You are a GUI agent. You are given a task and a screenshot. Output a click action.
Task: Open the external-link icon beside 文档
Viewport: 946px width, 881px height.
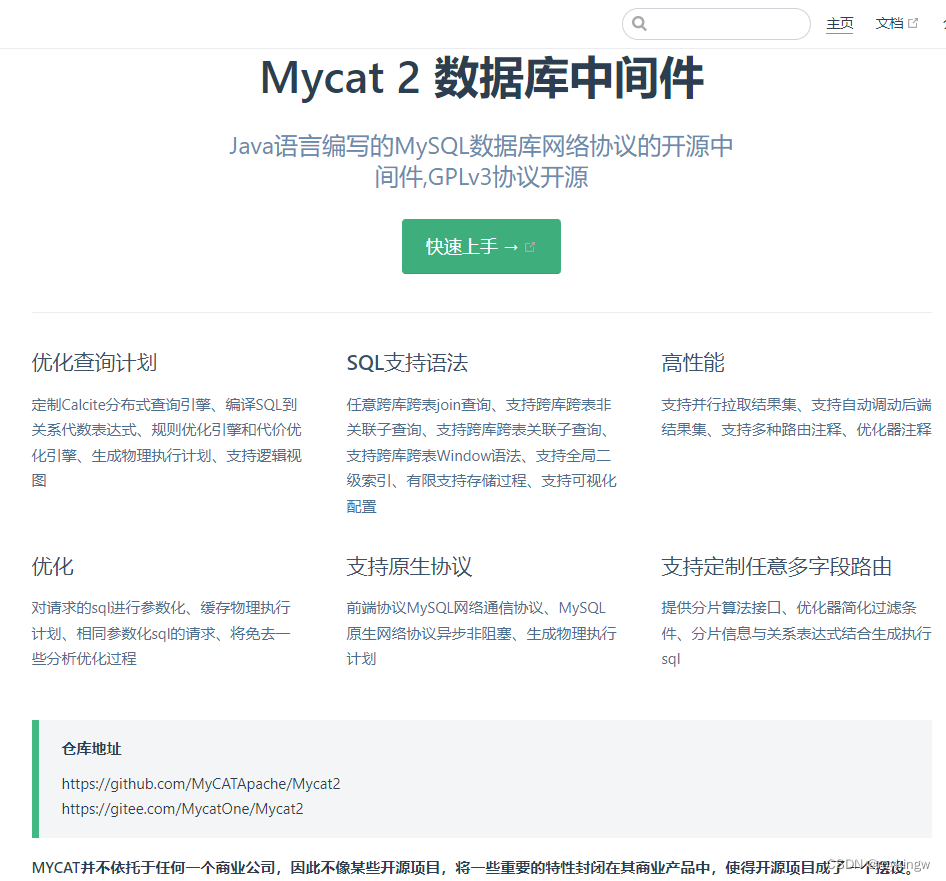913,21
